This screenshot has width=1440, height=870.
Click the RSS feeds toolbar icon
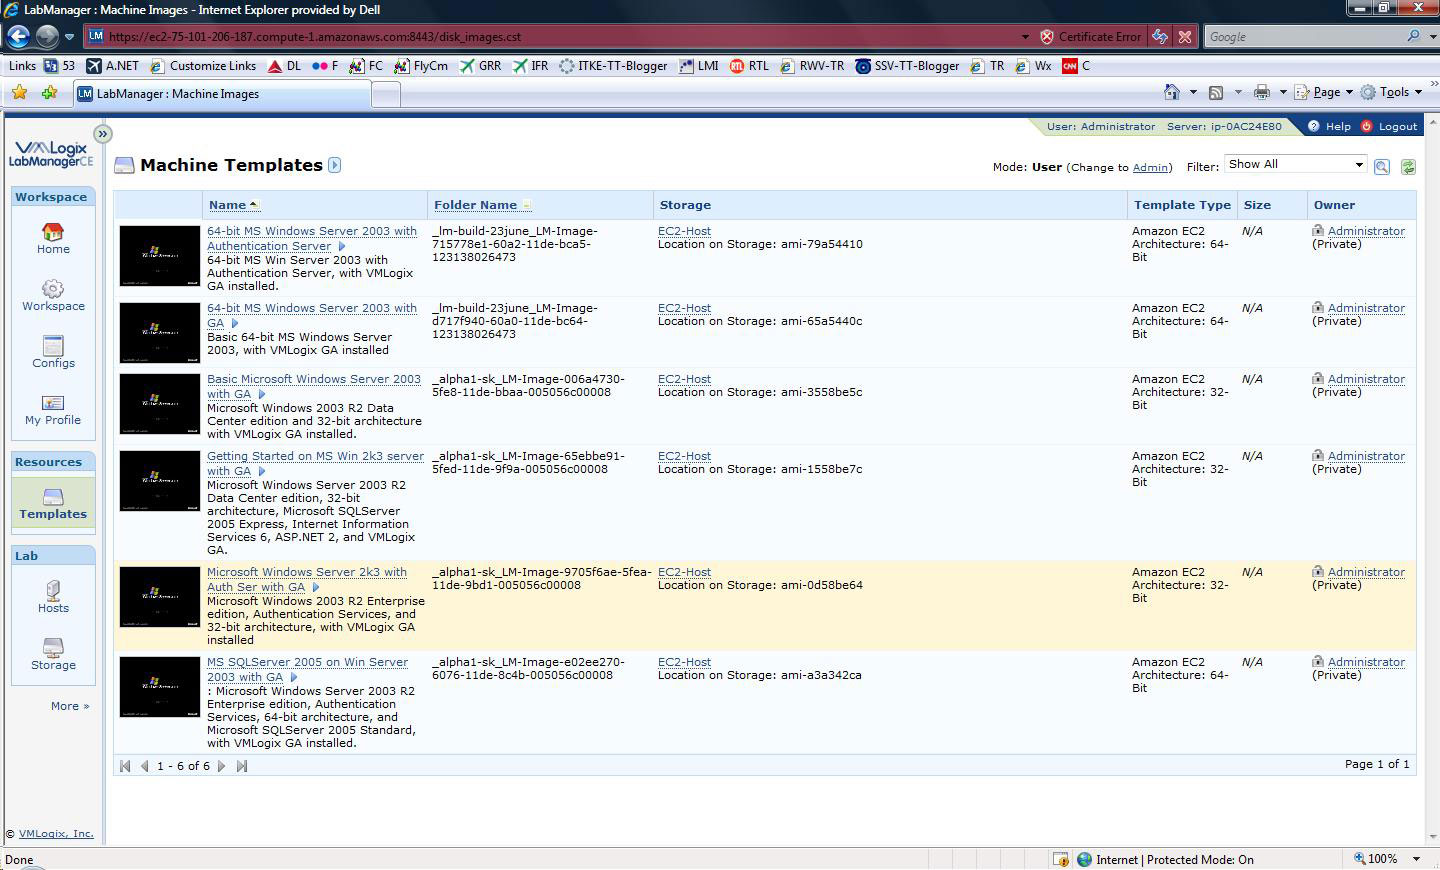(1216, 92)
